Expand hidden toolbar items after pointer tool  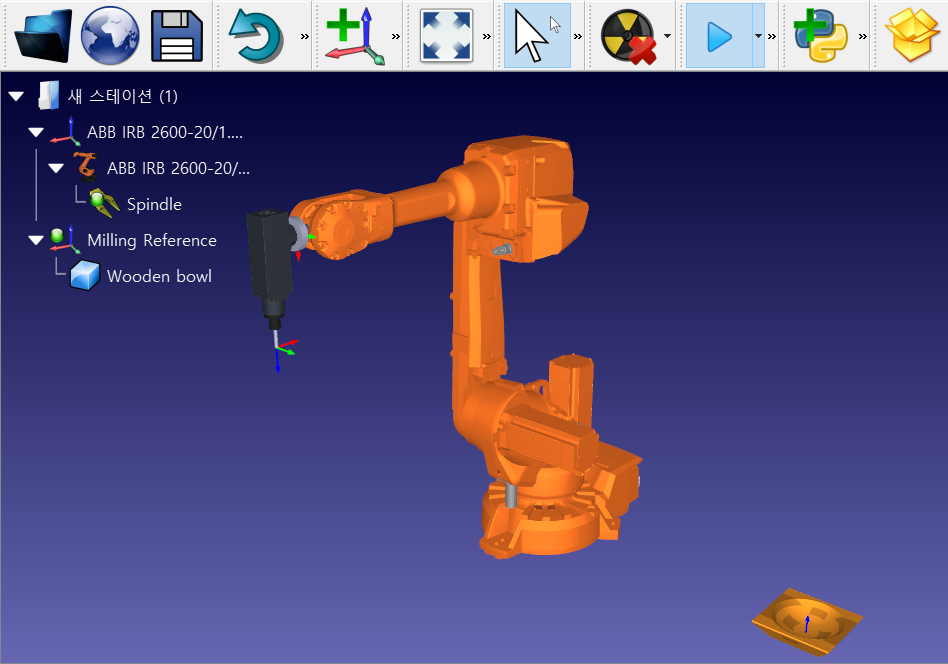(577, 36)
